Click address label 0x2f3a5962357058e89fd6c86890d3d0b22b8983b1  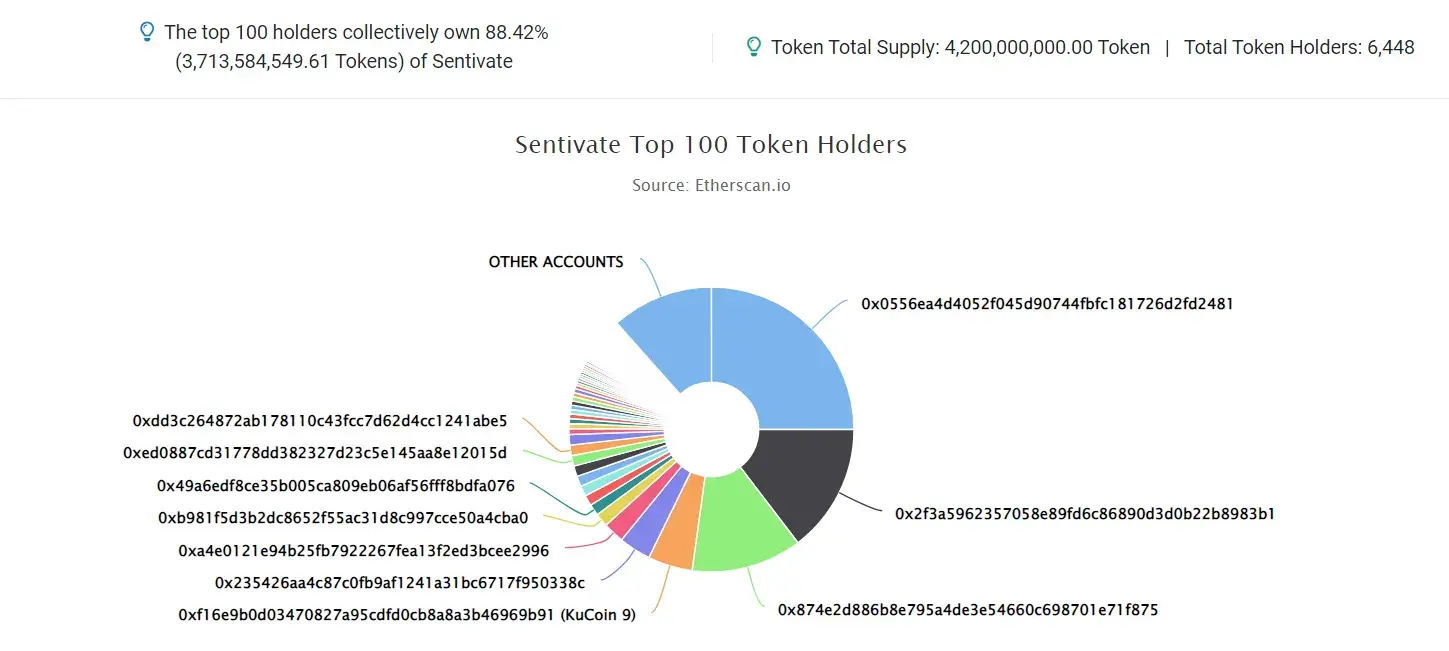[1085, 514]
